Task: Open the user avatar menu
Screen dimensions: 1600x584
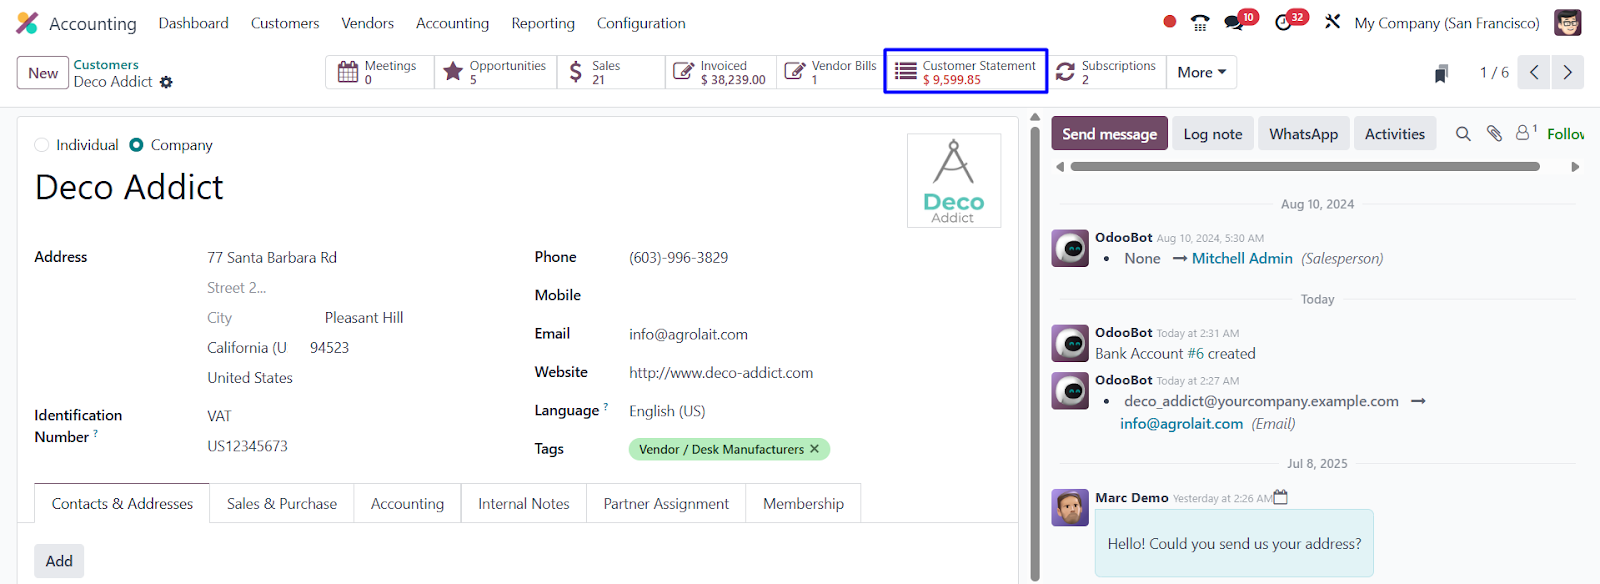Action: click(1568, 22)
